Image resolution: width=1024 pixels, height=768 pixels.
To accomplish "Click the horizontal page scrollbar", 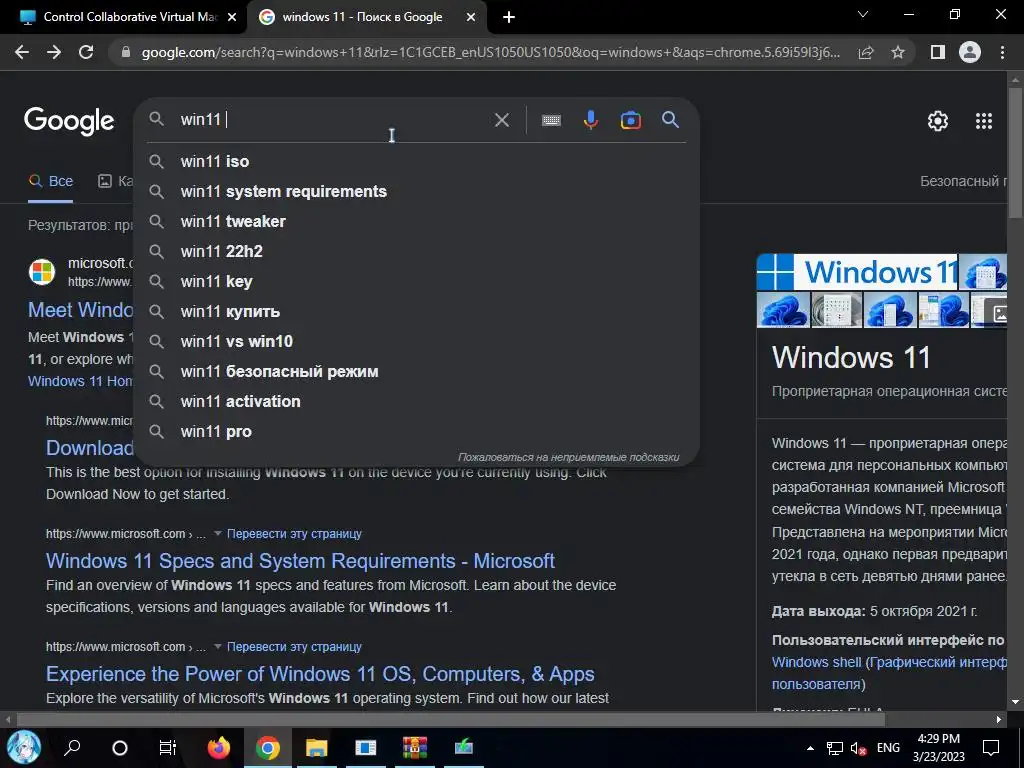I will click(x=451, y=719).
